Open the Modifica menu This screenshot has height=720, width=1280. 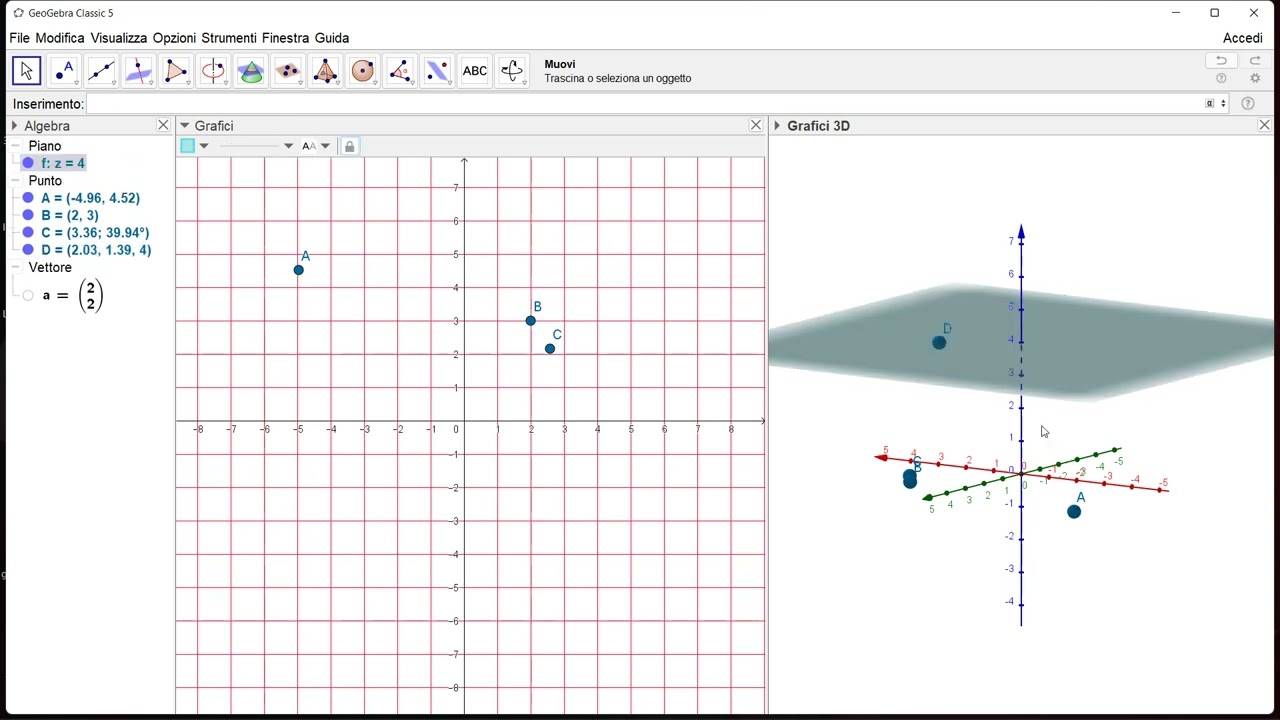(x=60, y=38)
